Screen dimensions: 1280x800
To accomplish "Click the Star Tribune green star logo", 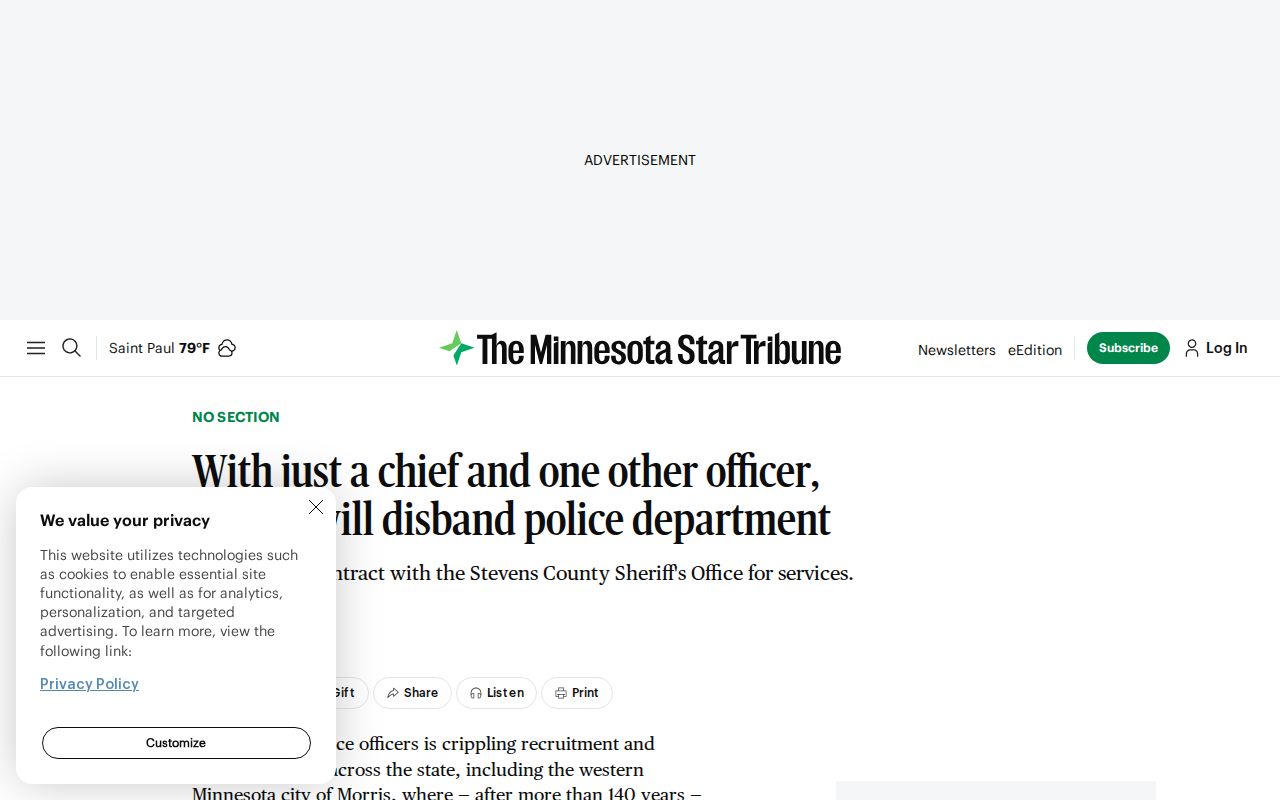I will (x=456, y=348).
